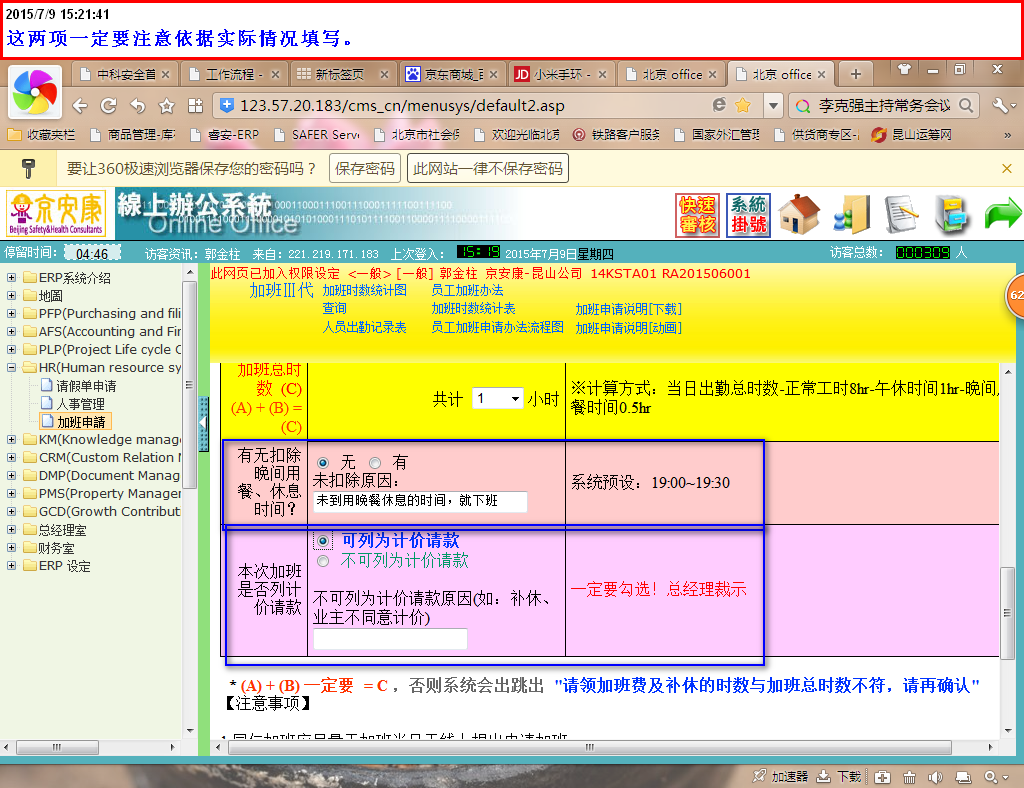This screenshot has height=788, width=1024.
Task: Click the 快速審核 quick review icon
Action: [697, 215]
